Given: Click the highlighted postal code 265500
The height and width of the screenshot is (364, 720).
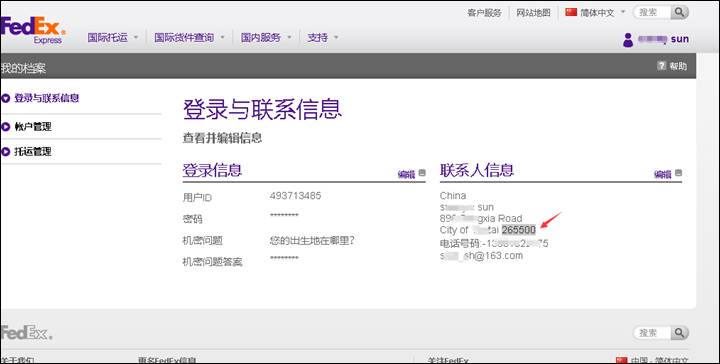Looking at the screenshot, I should (518, 230).
